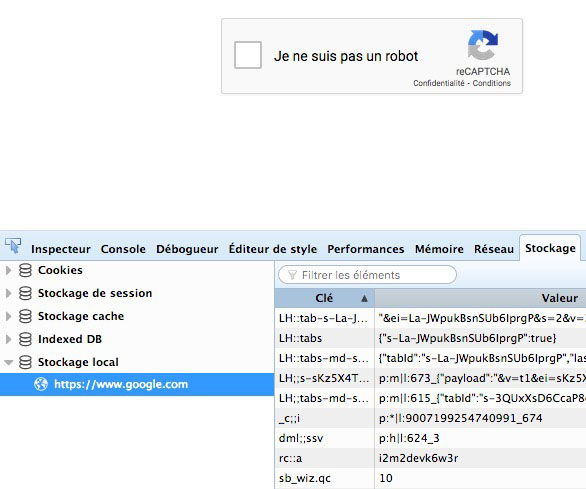Open the Mémoire tab
Viewport: 586px width, 489px height.
[439, 249]
